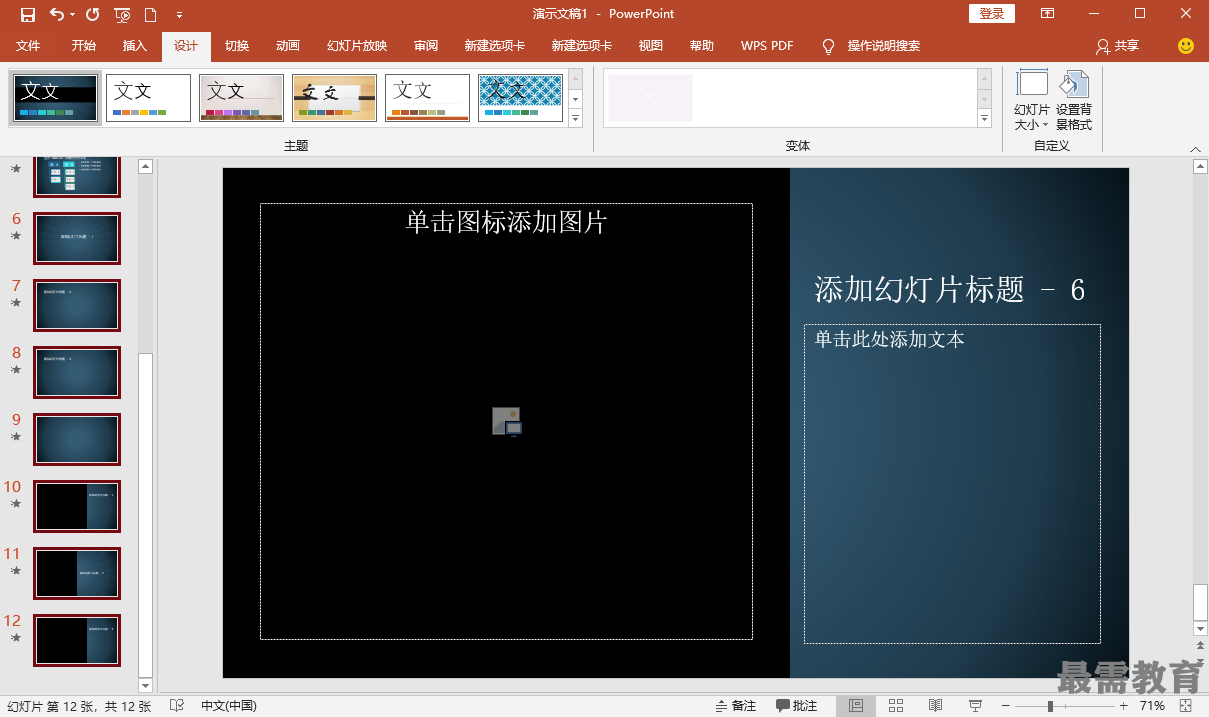
Task: Open the 文件 menu
Action: pos(28,46)
